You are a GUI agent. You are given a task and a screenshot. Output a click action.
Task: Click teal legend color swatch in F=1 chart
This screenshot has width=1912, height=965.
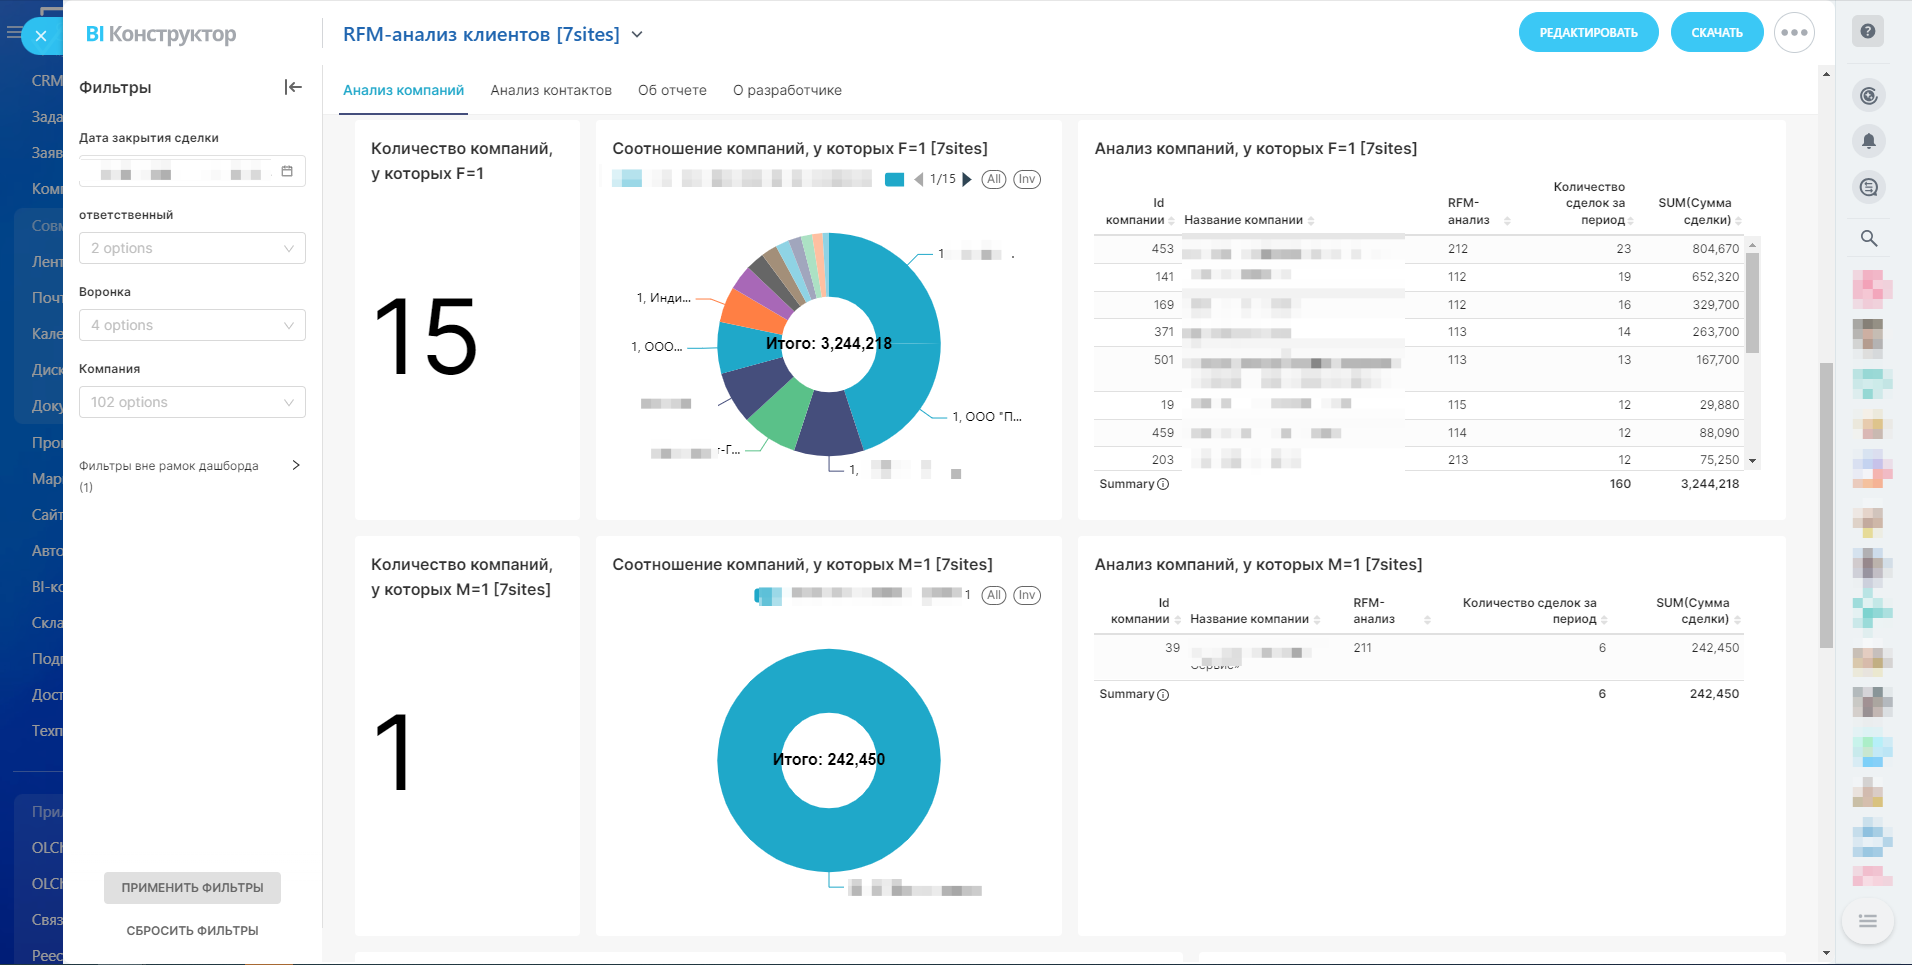[894, 180]
